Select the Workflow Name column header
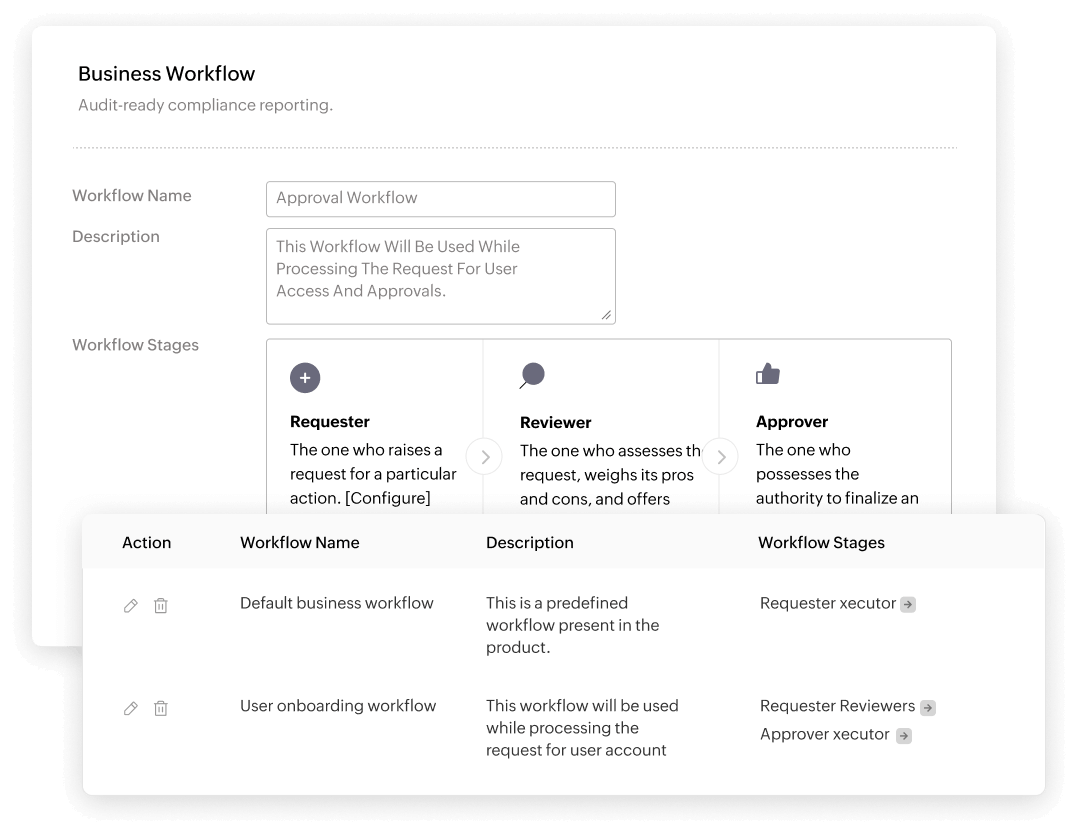This screenshot has height=834, width=1078. pos(299,542)
